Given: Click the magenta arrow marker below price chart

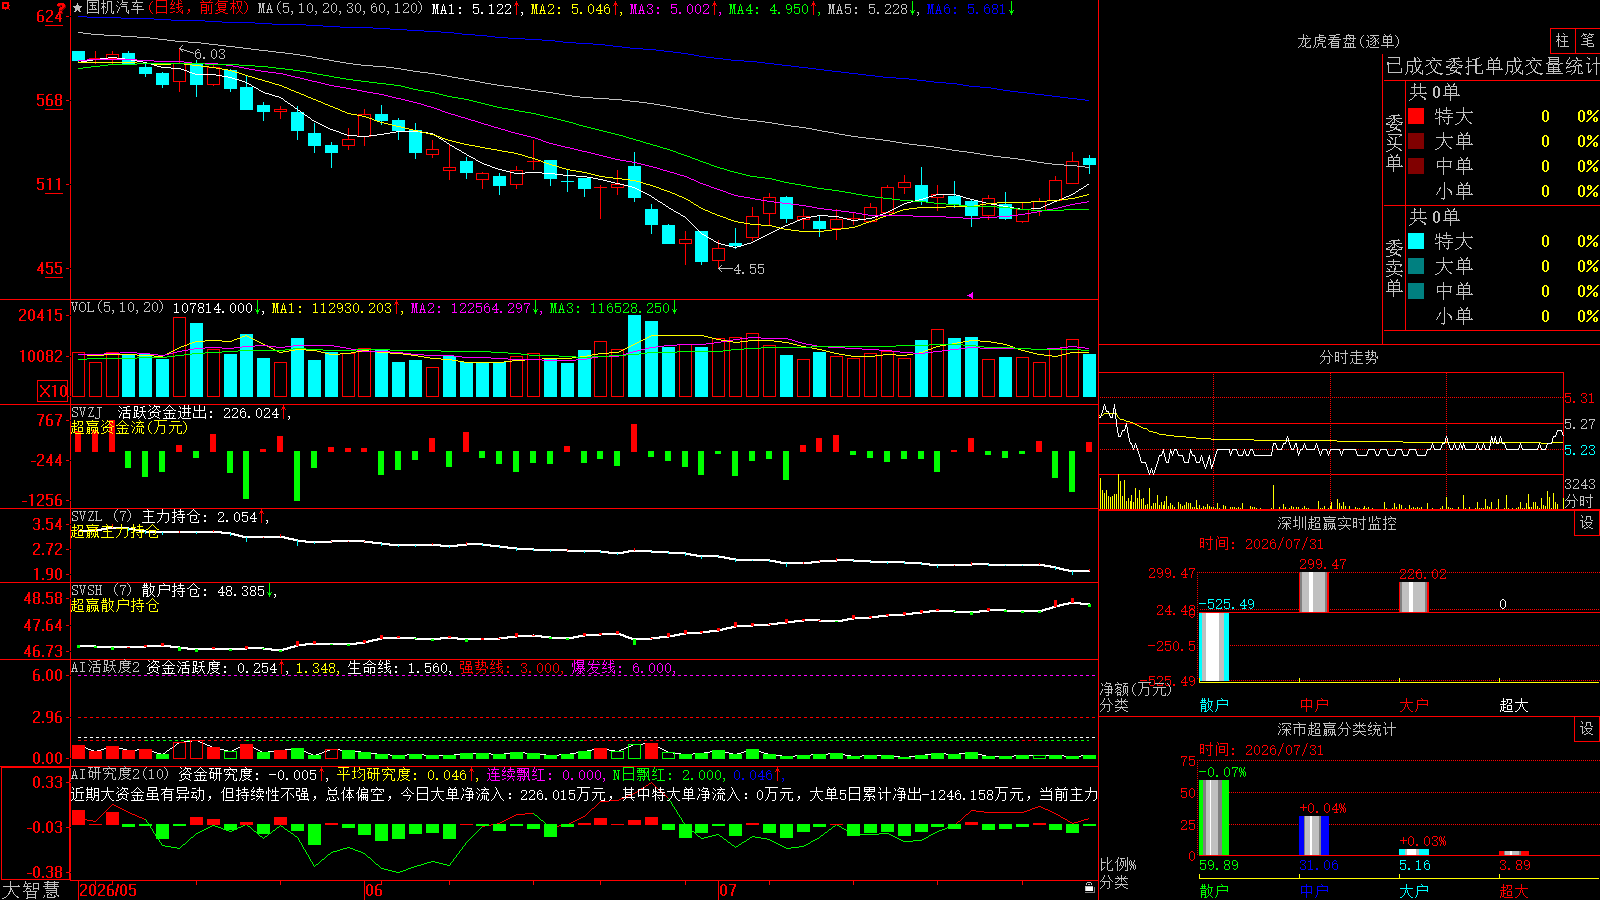Looking at the screenshot, I should pos(970,295).
